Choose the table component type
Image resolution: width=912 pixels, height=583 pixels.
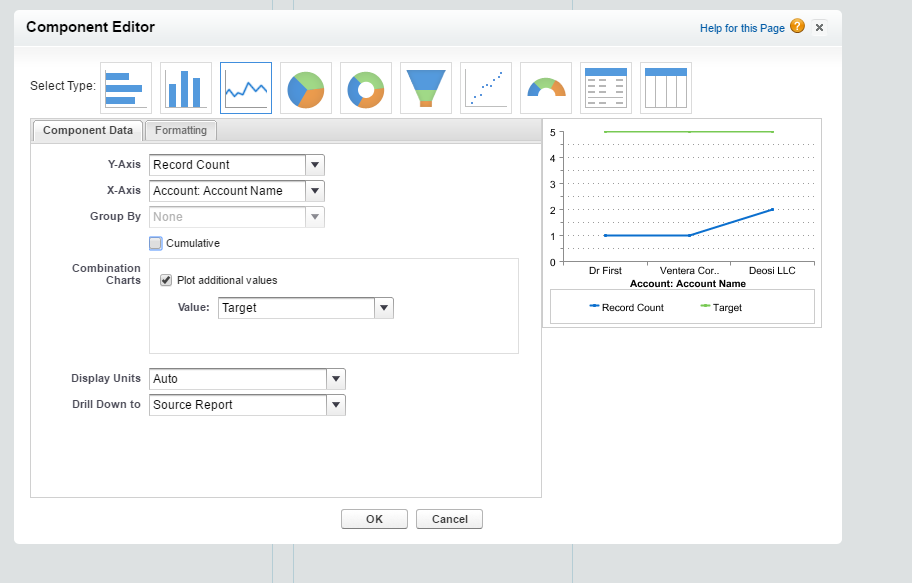click(x=665, y=88)
